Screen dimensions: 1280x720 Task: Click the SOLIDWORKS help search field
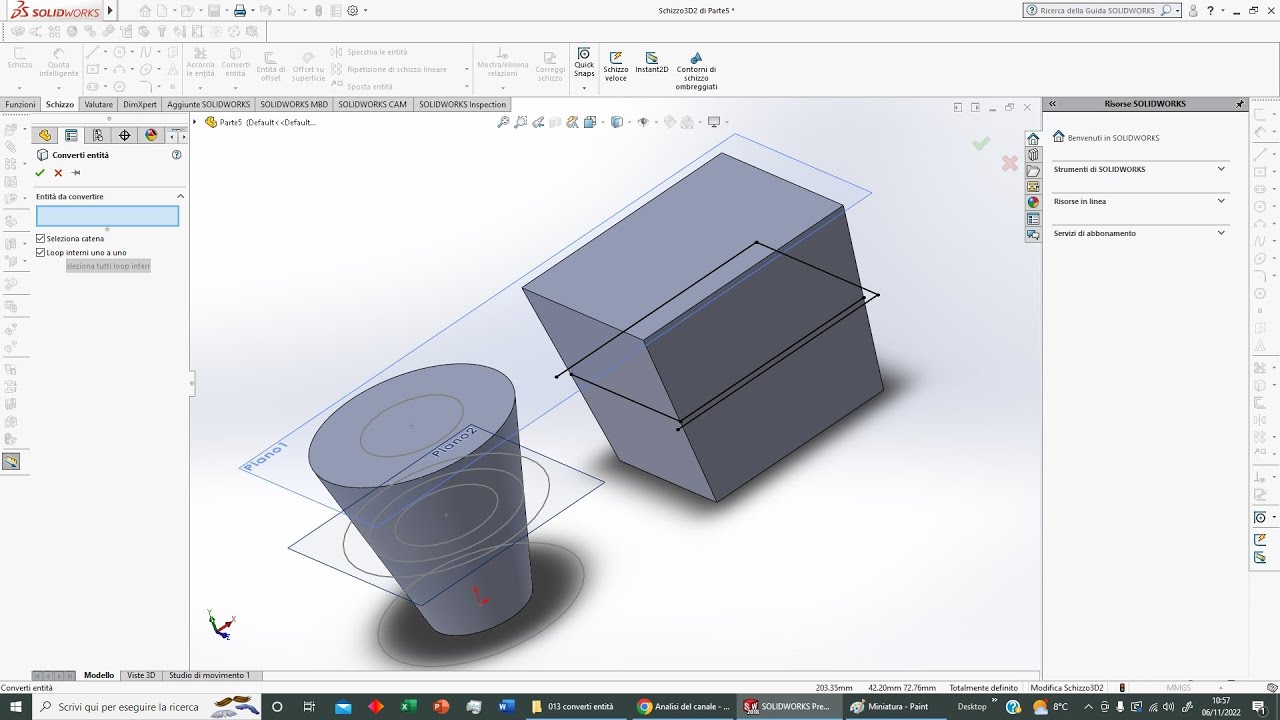[x=1097, y=10]
